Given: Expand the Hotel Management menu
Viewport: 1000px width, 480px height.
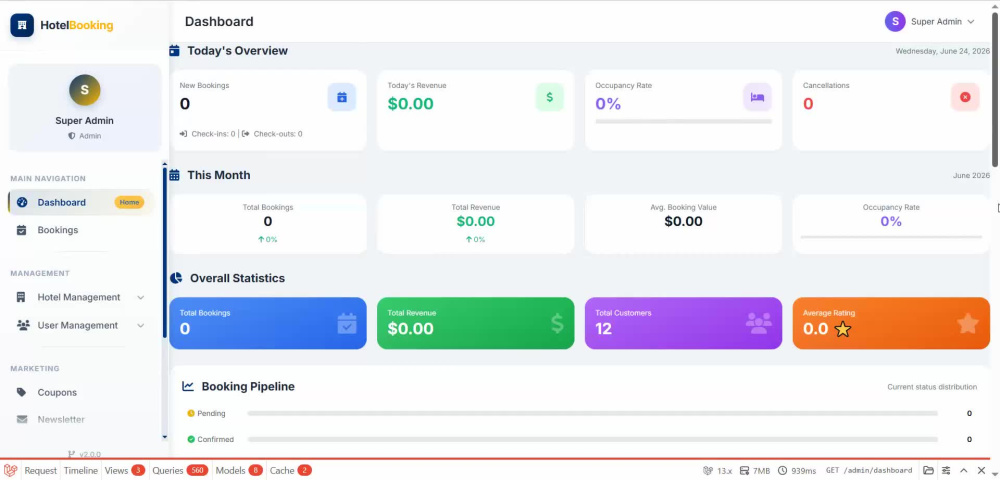Looking at the screenshot, I should (x=81, y=298).
